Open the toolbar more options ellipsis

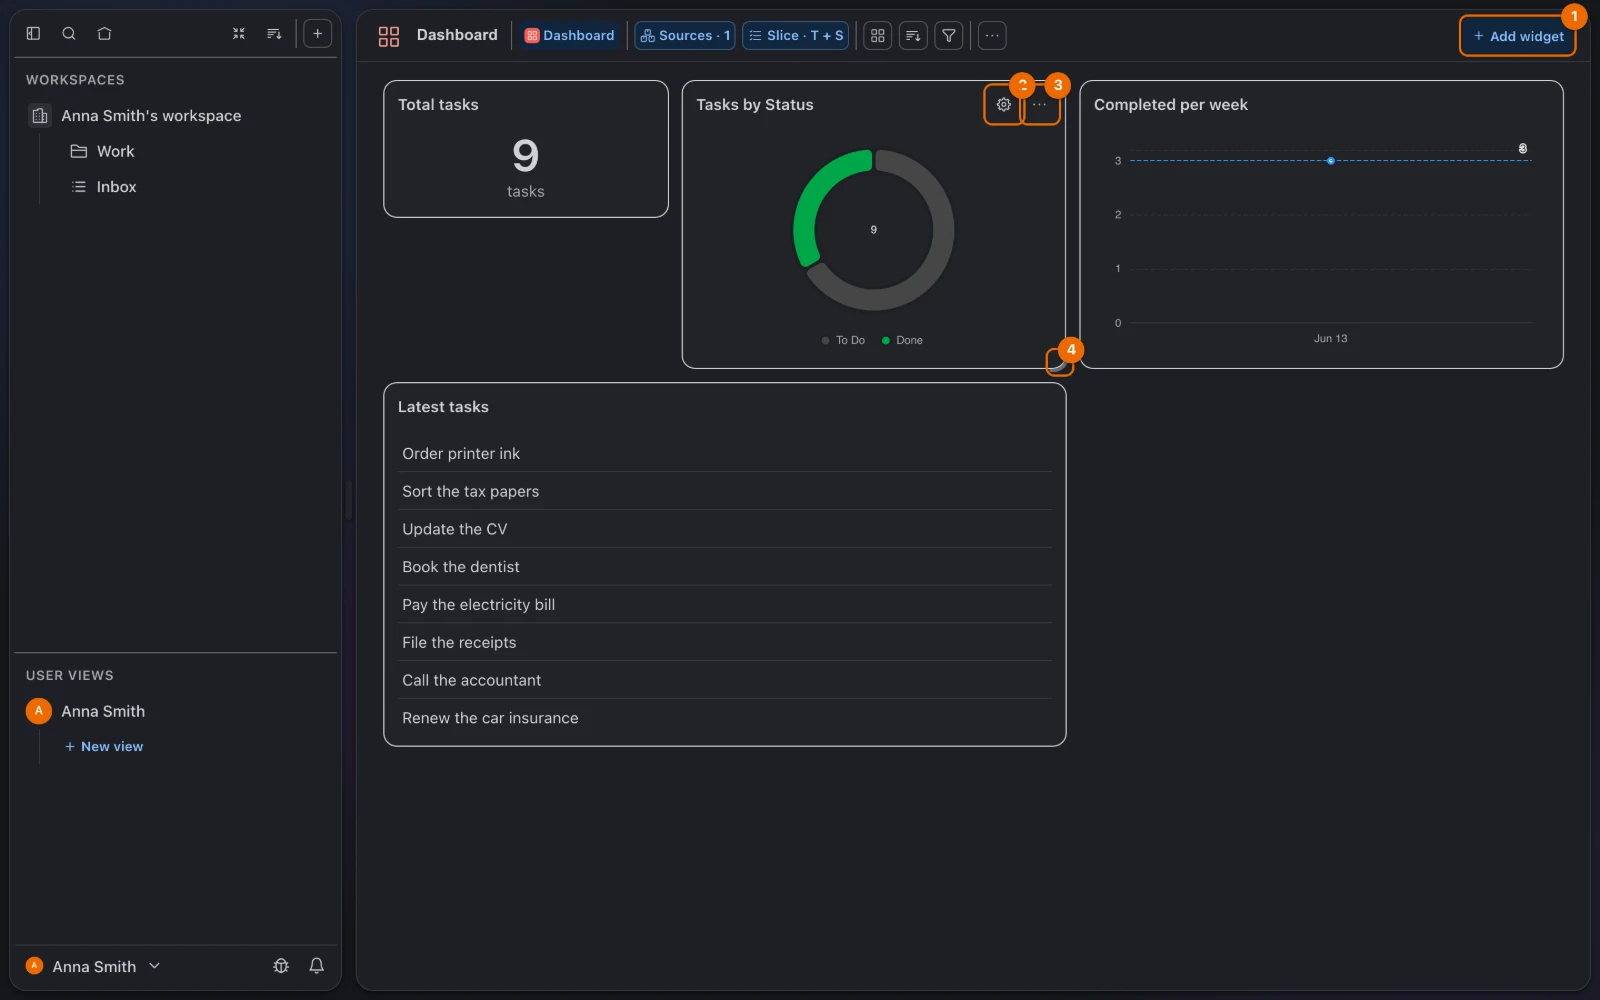[992, 36]
